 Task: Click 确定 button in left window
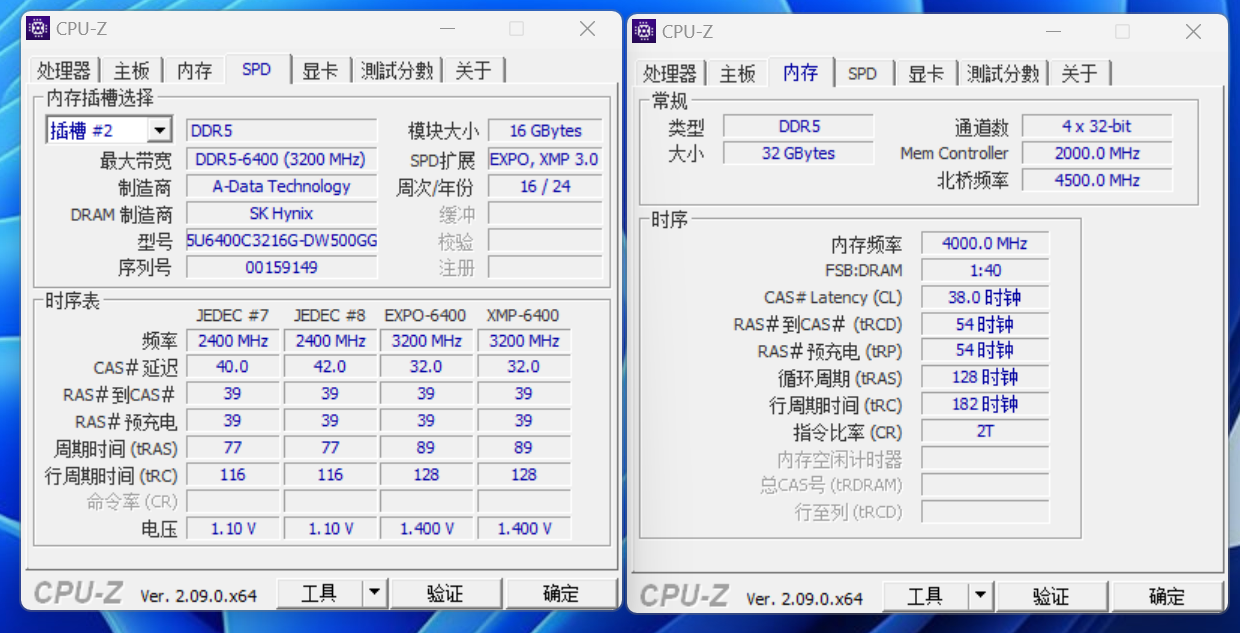561,593
